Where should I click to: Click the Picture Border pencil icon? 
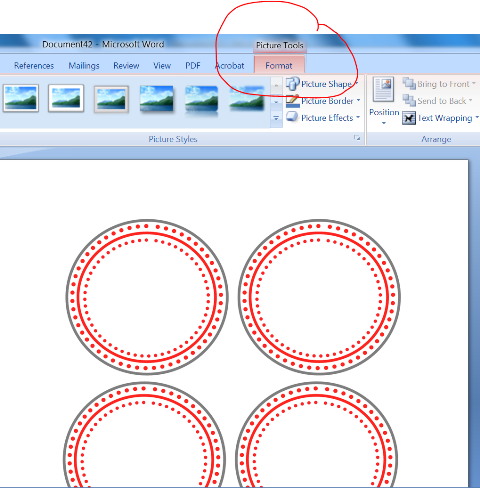point(292,101)
